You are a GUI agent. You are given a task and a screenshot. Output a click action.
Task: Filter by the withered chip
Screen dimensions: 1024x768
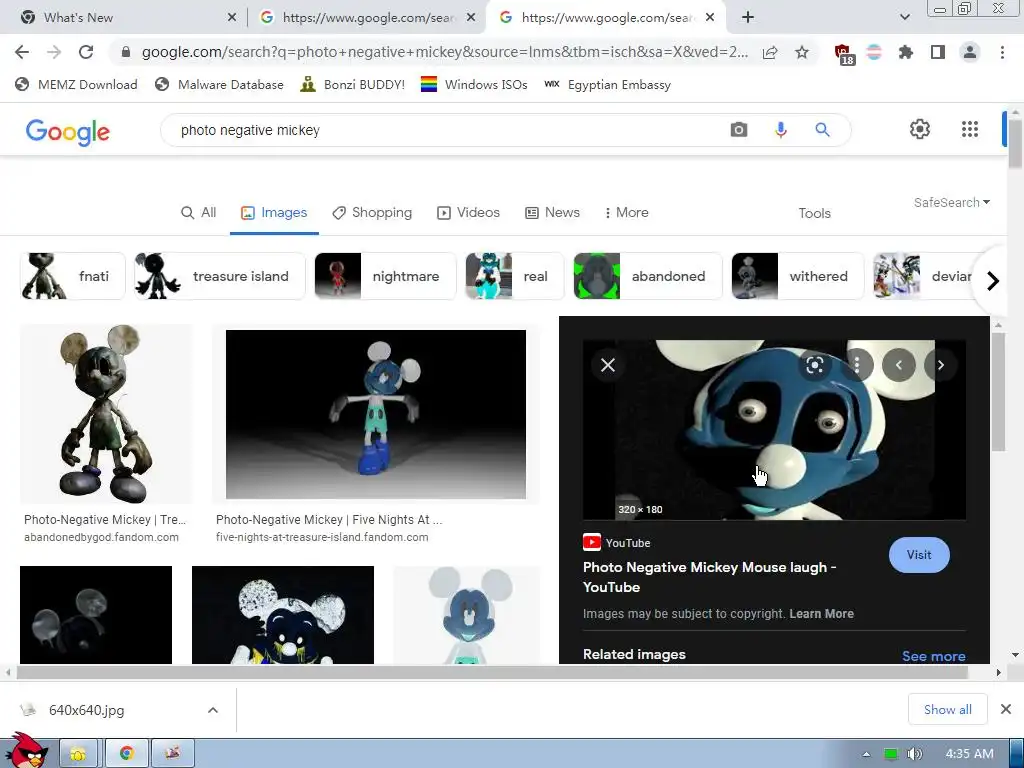click(797, 276)
